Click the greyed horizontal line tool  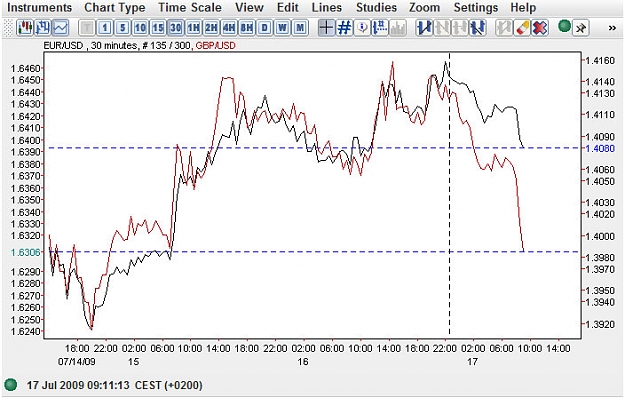[460, 28]
